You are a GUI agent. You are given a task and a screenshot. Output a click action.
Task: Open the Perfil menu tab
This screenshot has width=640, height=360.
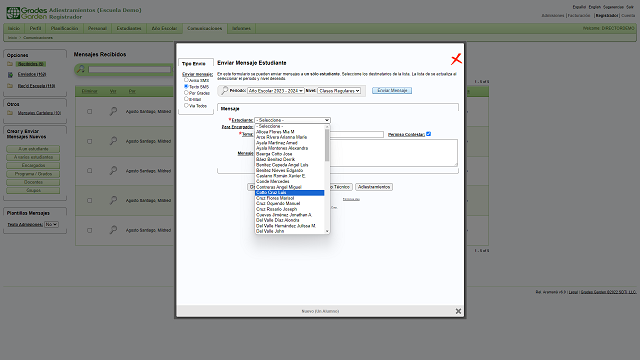tap(35, 29)
